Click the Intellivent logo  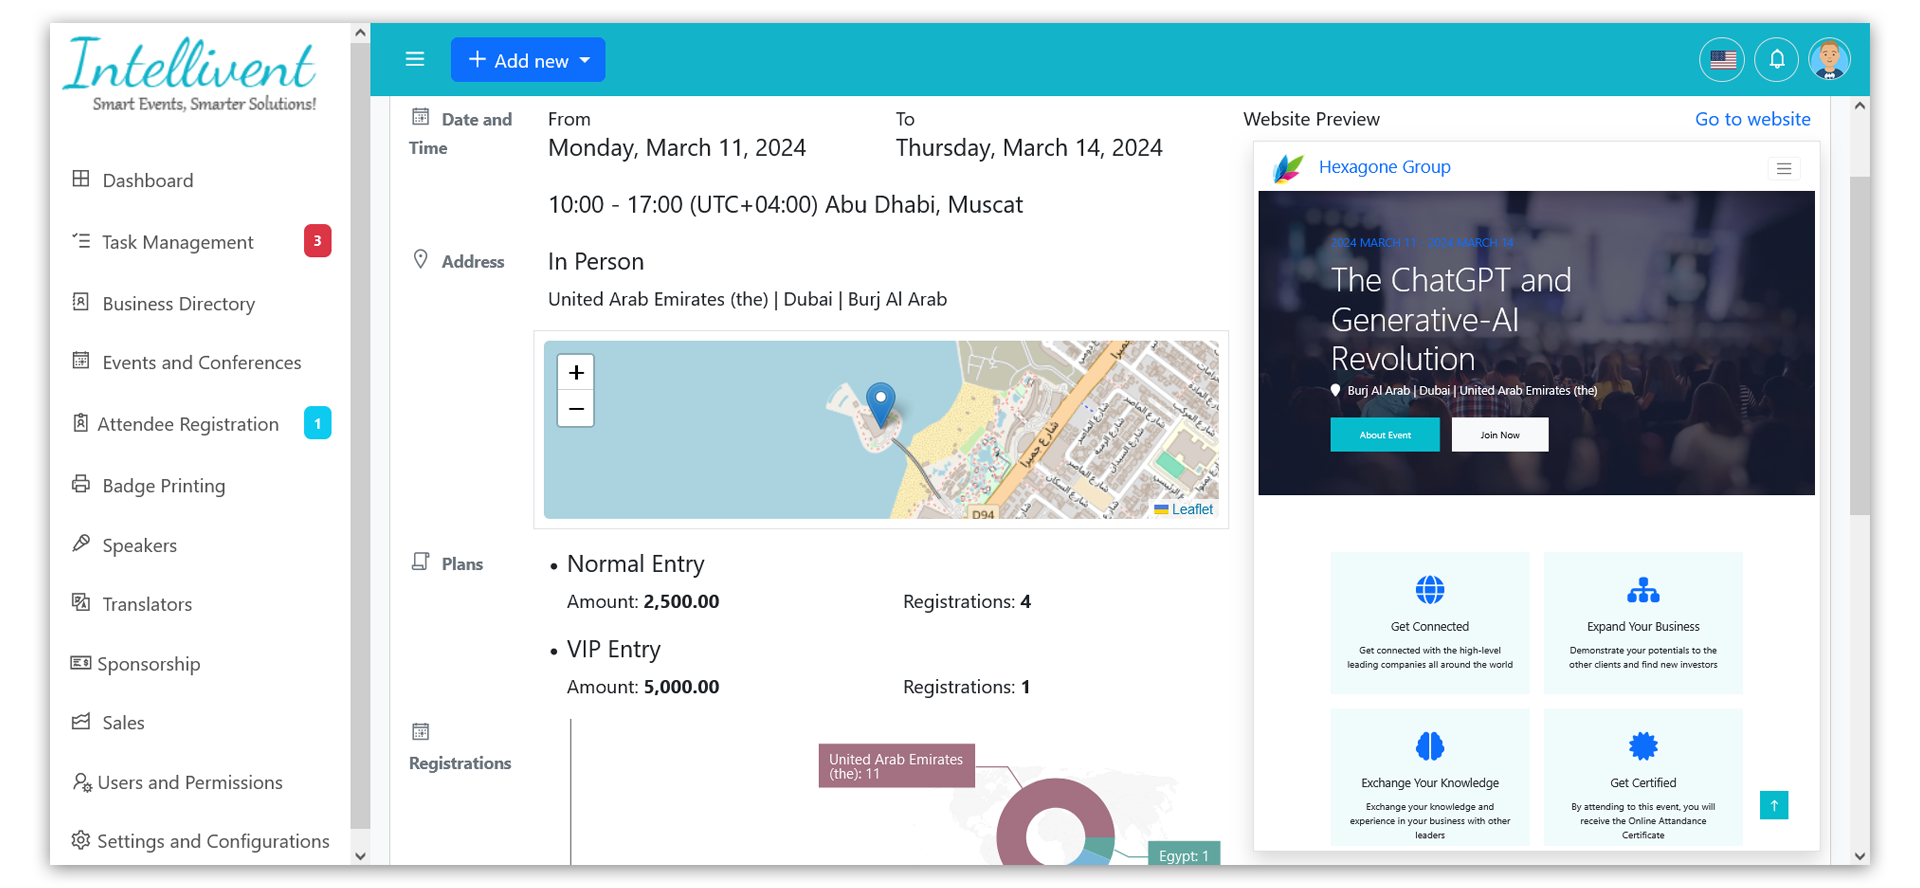coord(190,75)
